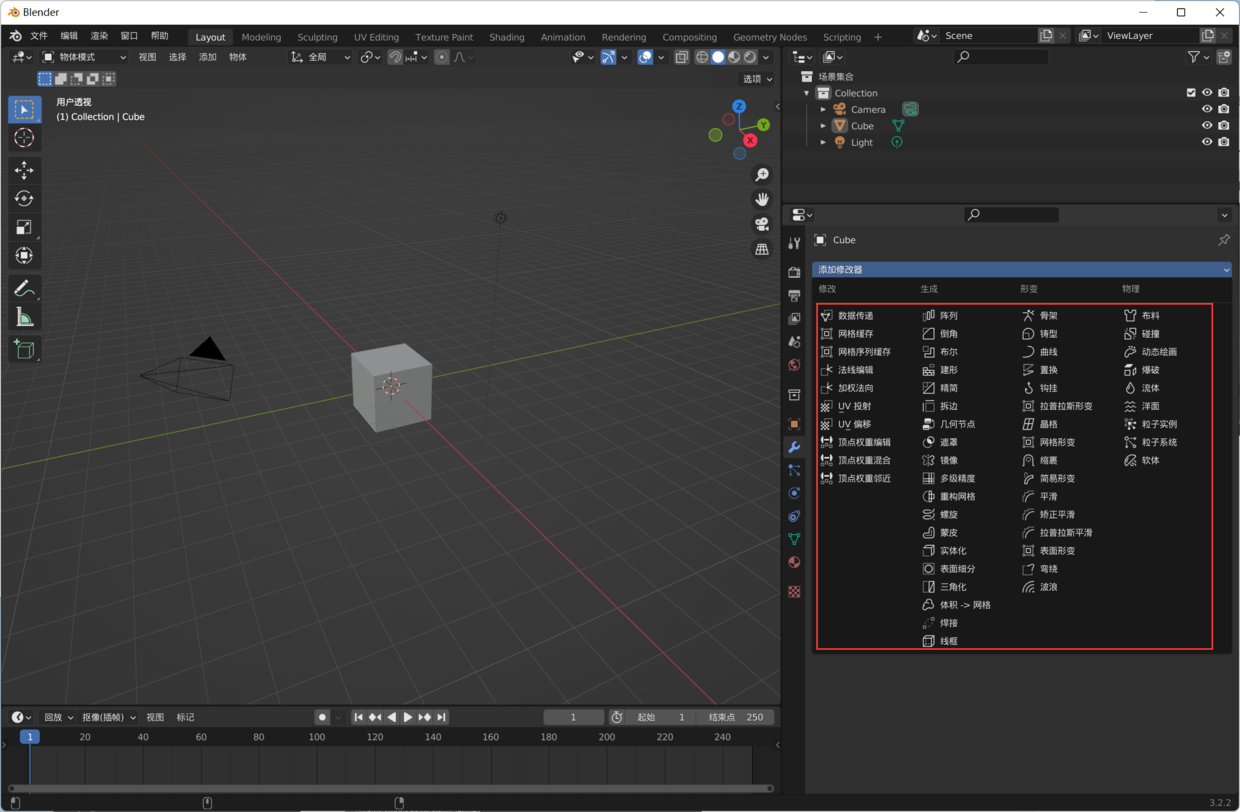Toggle camera view icon in viewport
The image size is (1240, 812).
(x=762, y=224)
